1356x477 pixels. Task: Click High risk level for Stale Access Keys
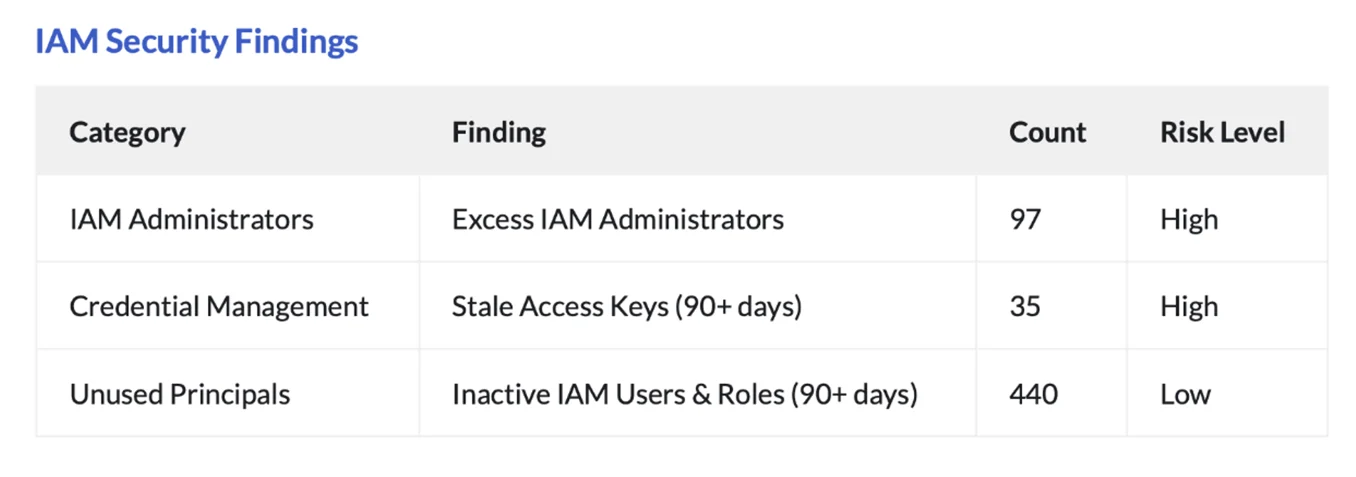click(x=1189, y=306)
